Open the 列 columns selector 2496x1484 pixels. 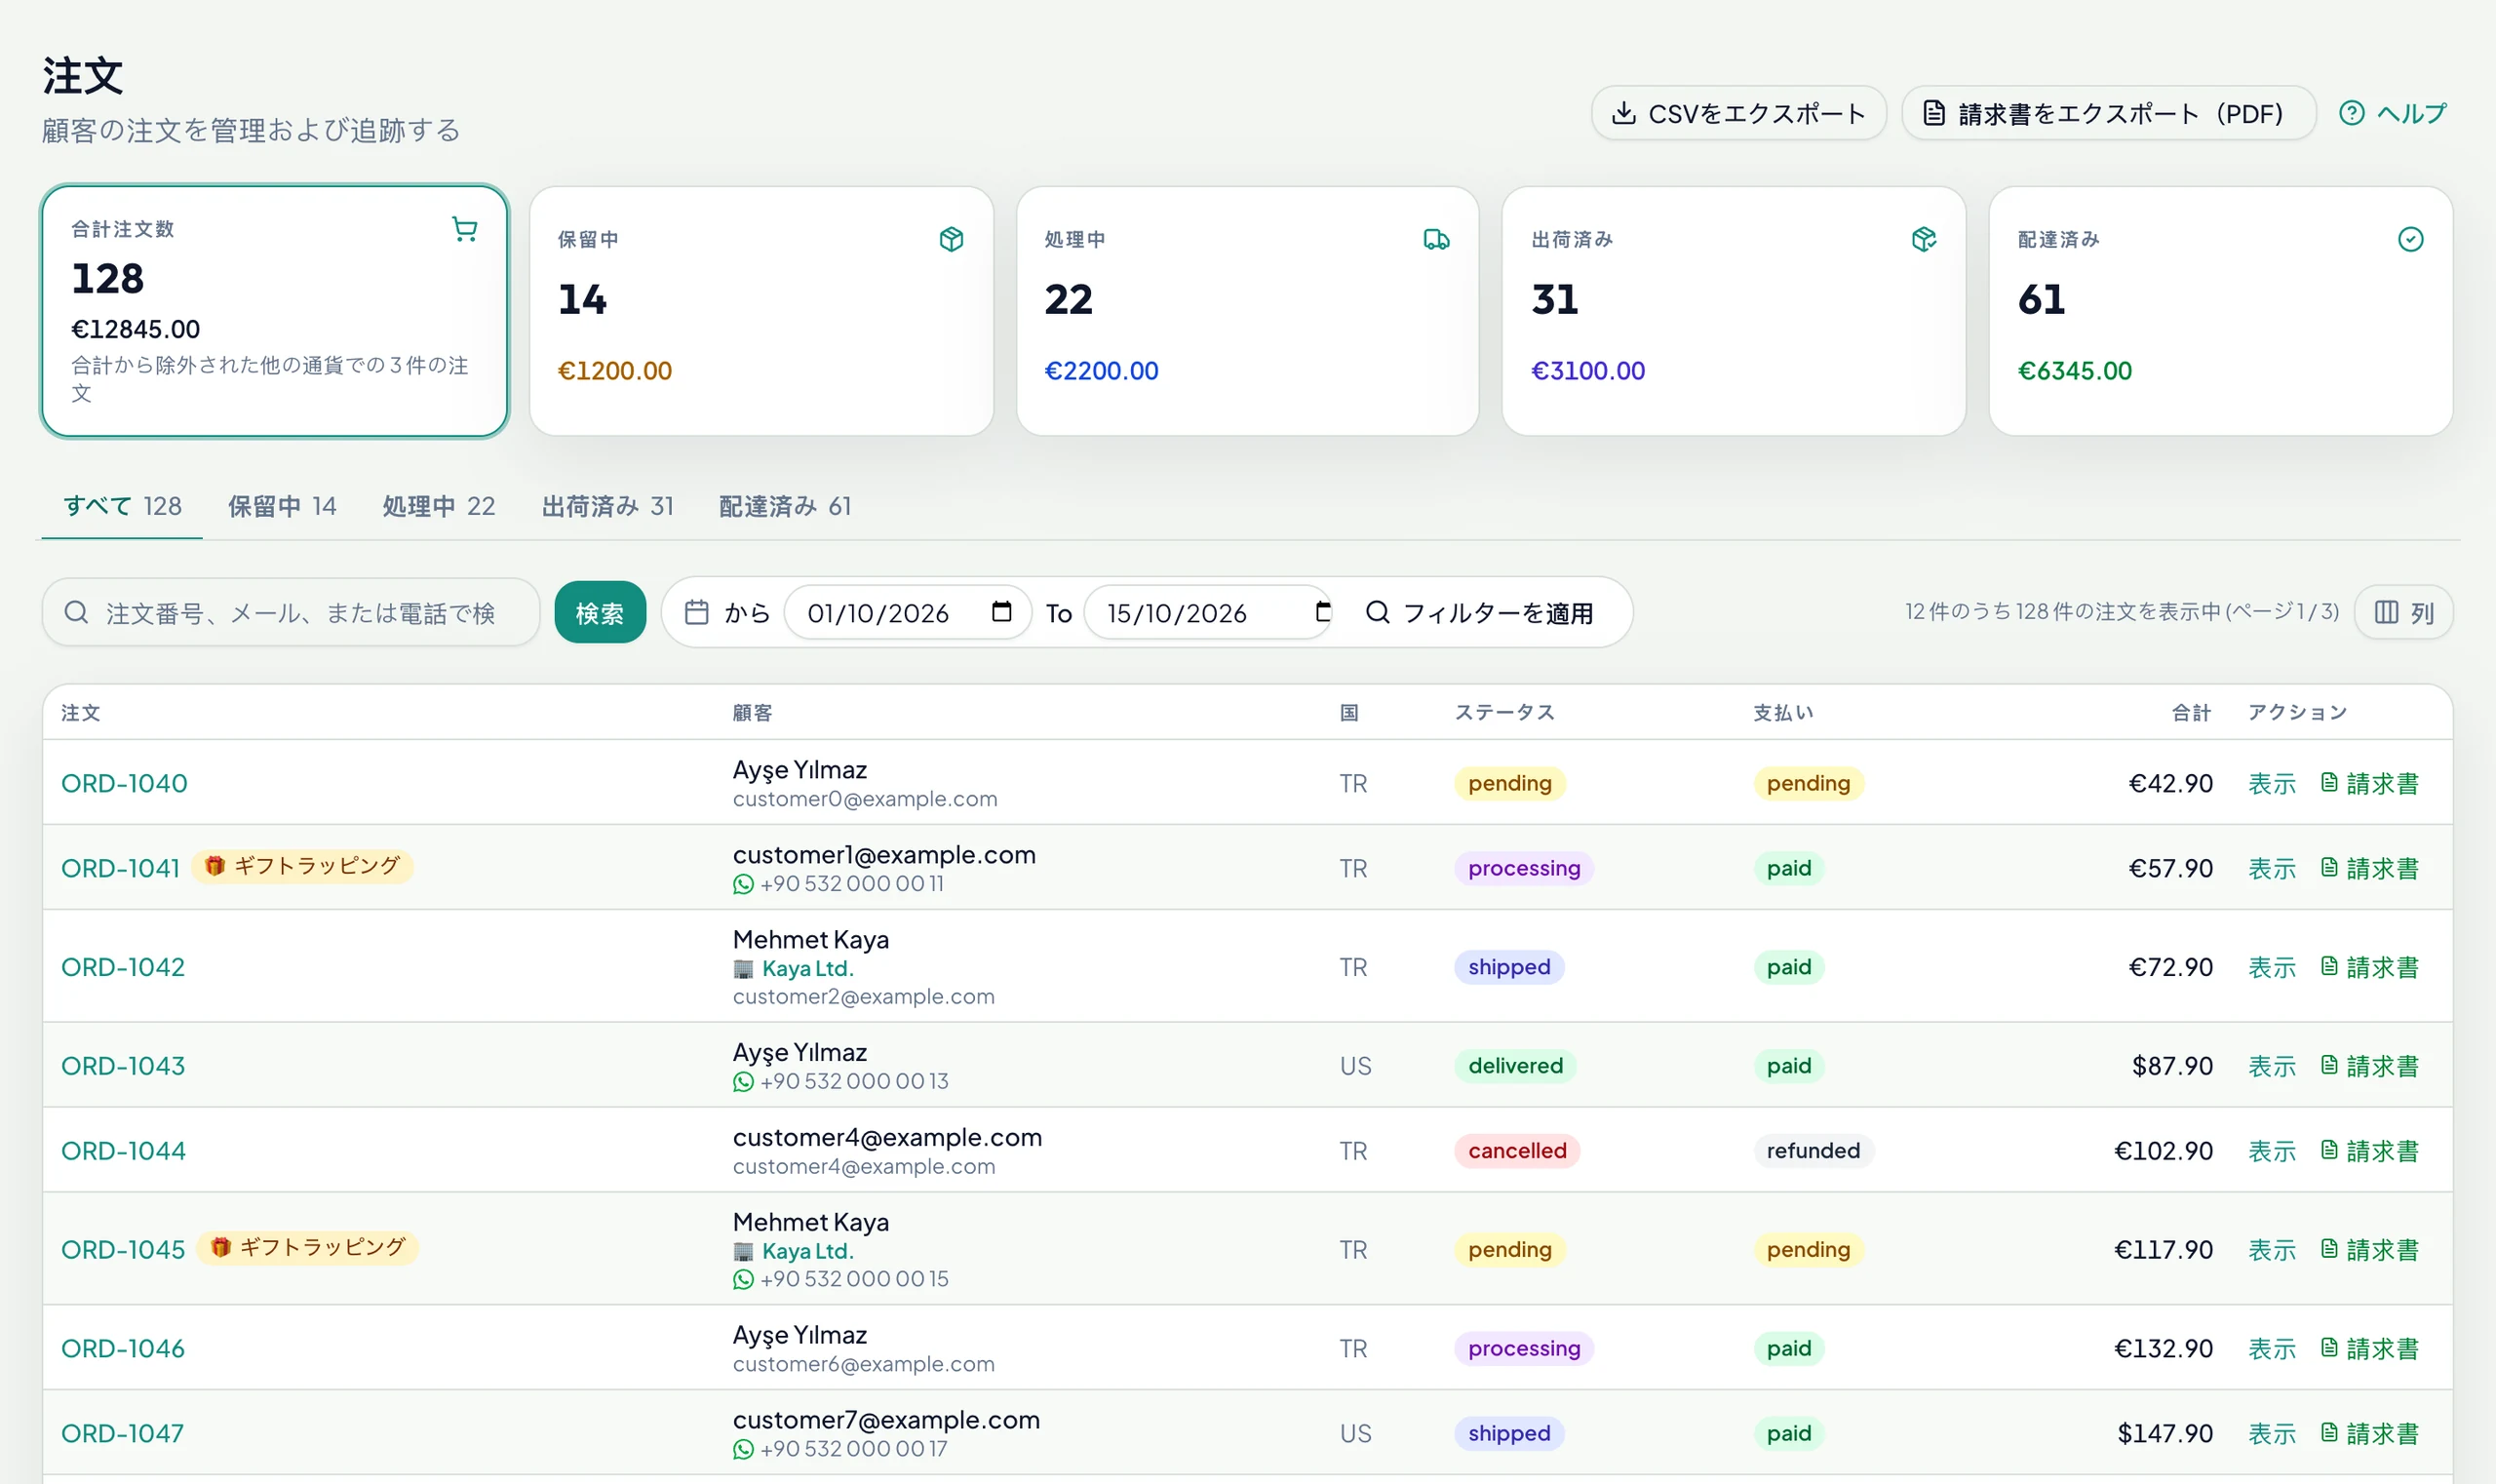coord(2403,612)
